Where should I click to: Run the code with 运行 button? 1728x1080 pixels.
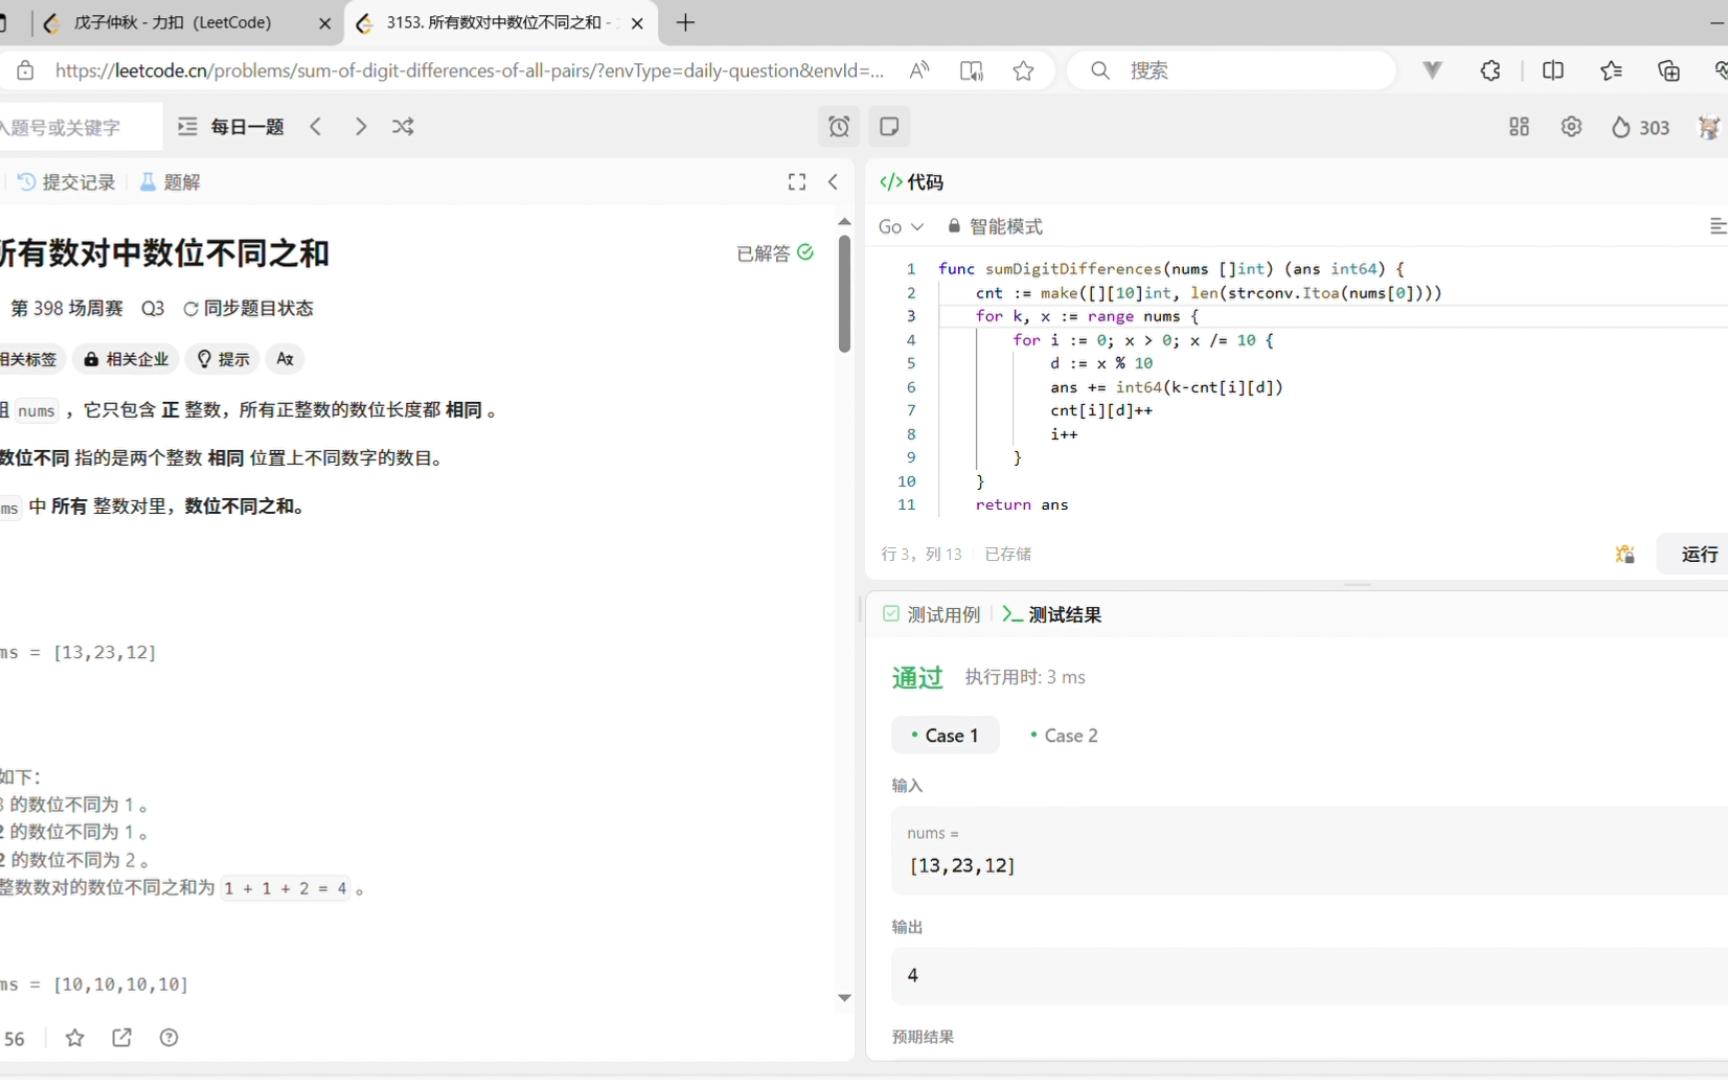click(1699, 554)
